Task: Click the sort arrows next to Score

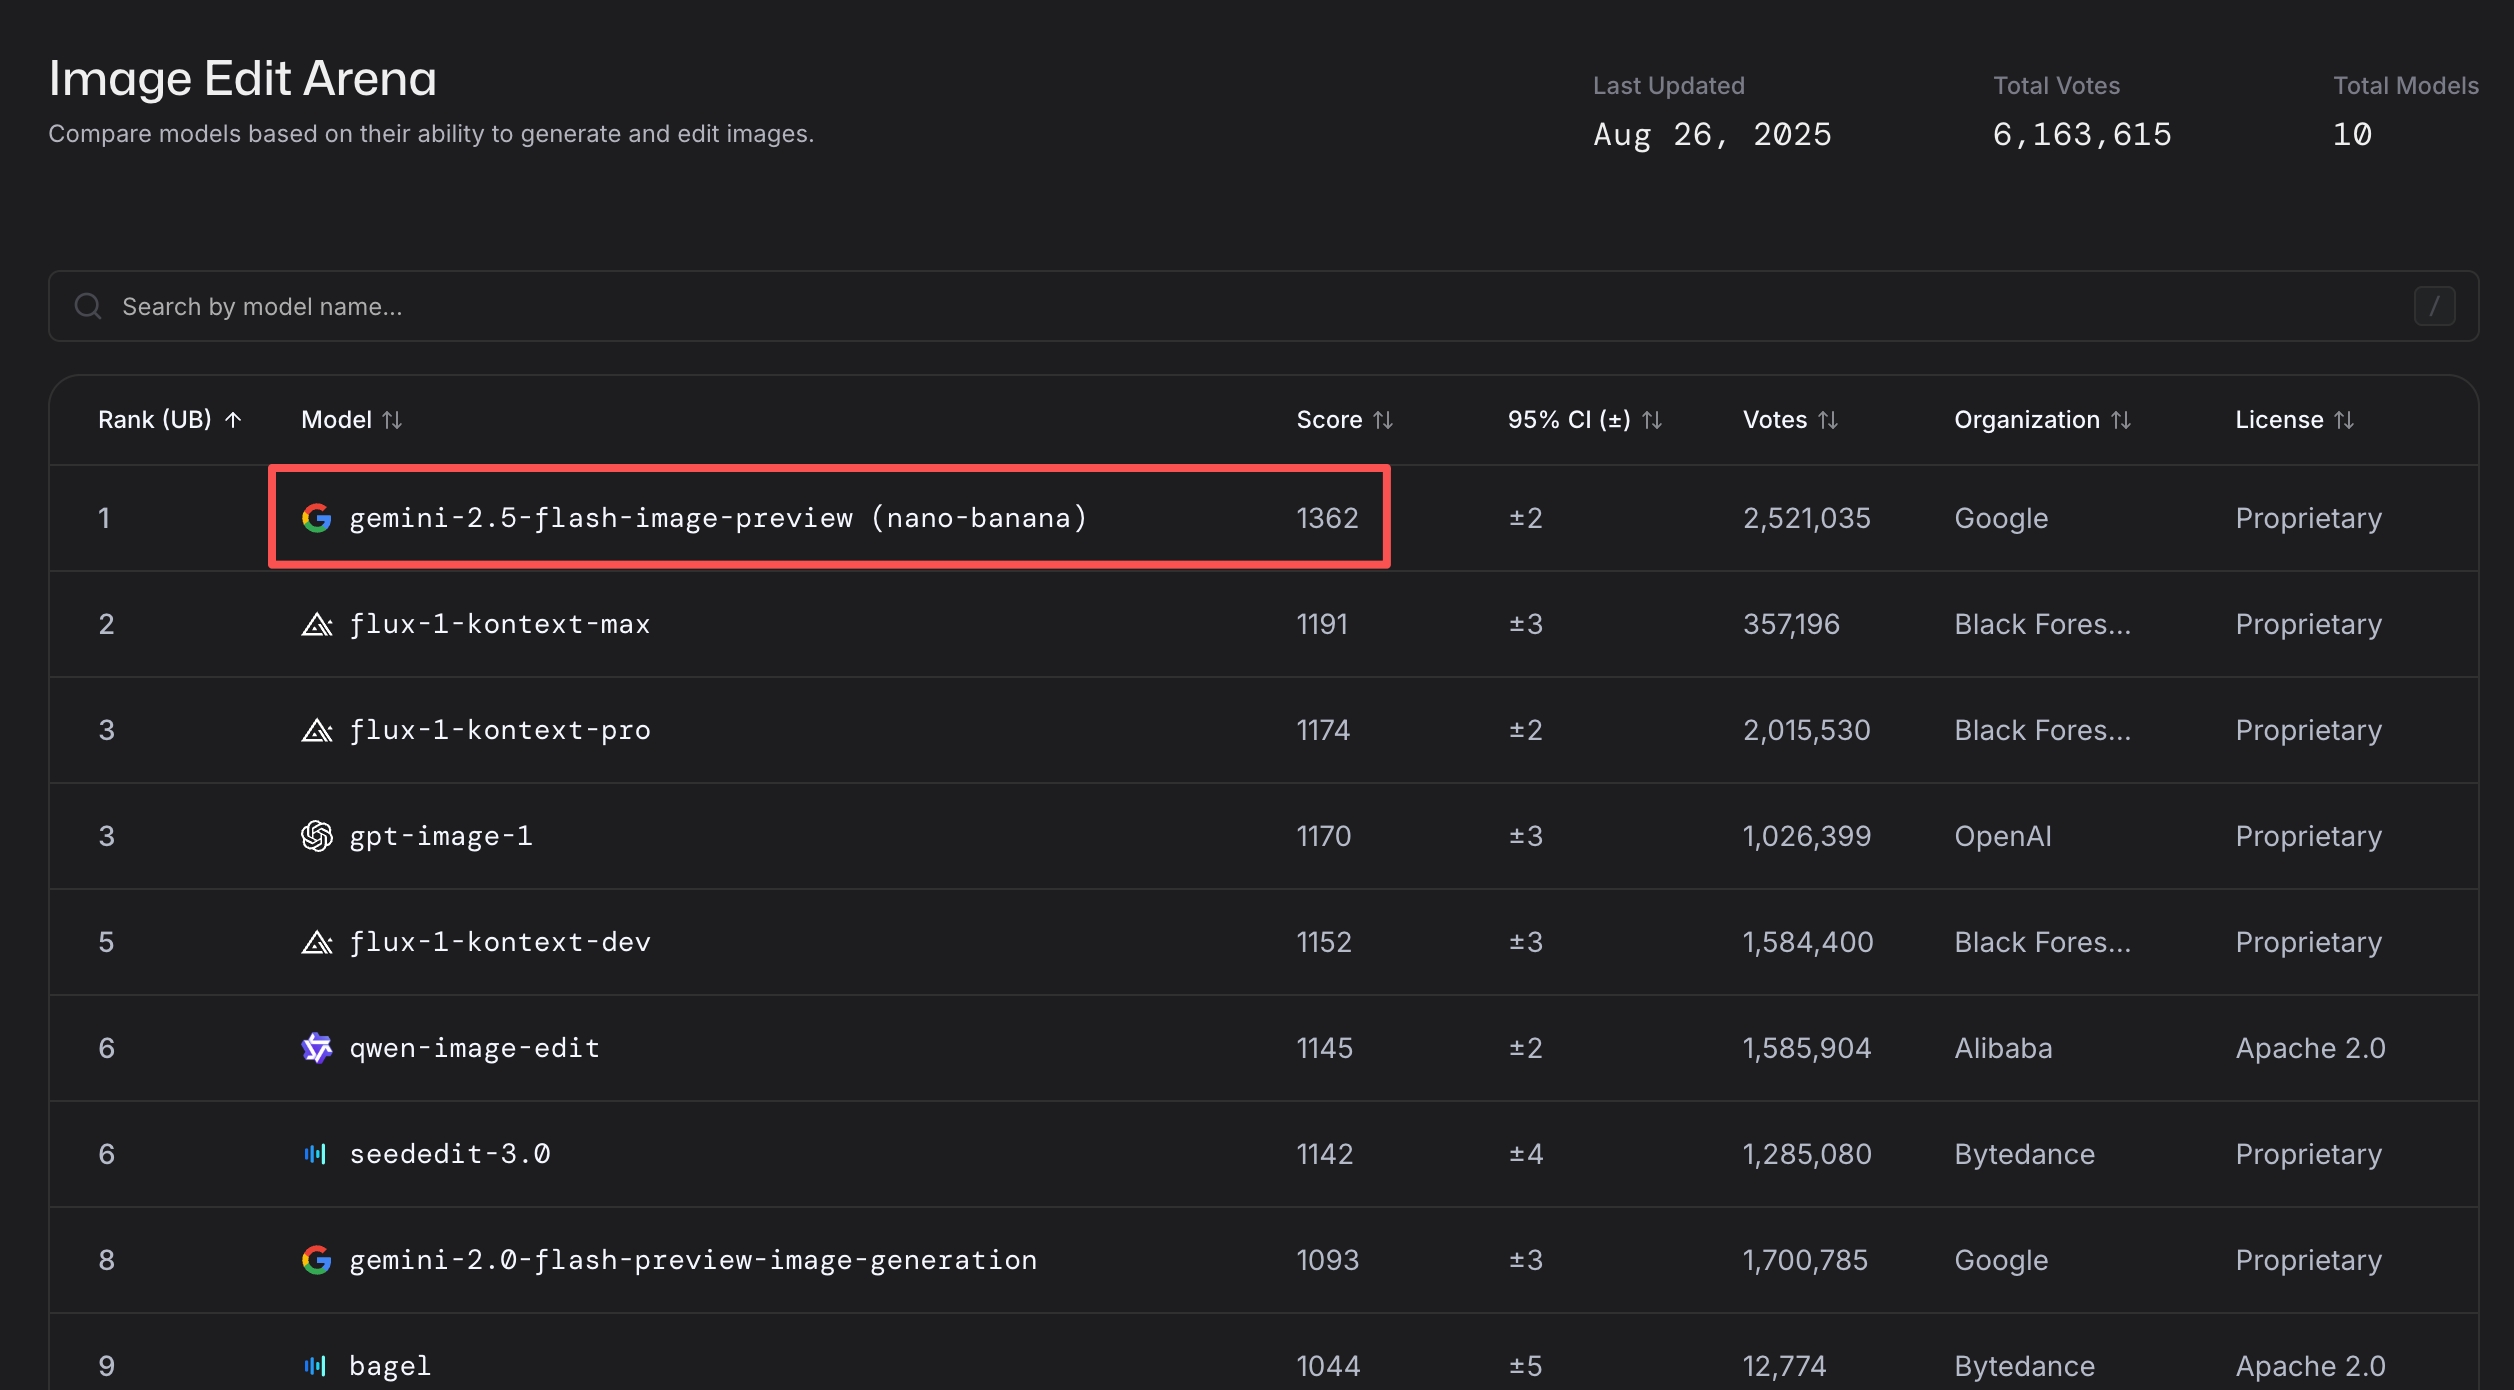Action: (1383, 420)
